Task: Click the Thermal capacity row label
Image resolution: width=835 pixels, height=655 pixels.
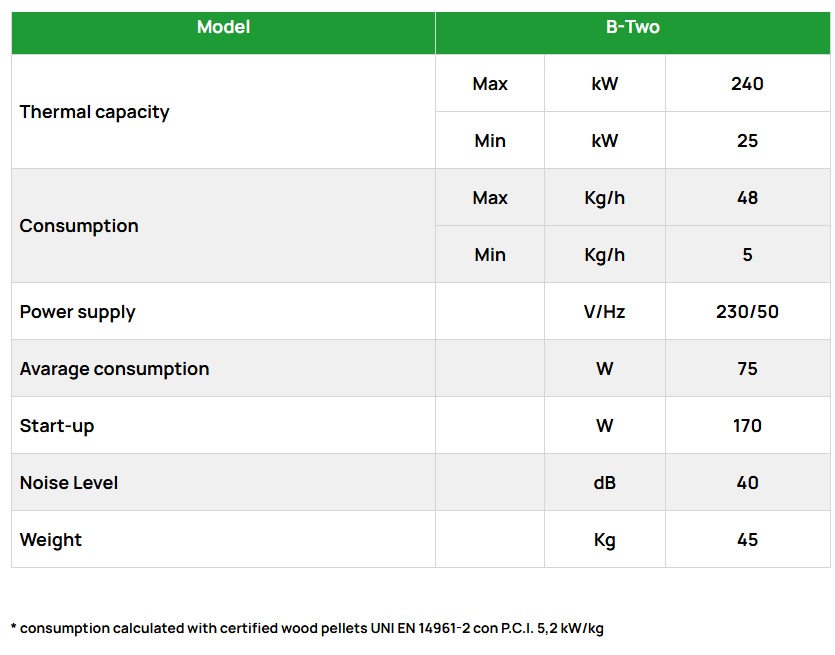Action: pyautogui.click(x=95, y=112)
